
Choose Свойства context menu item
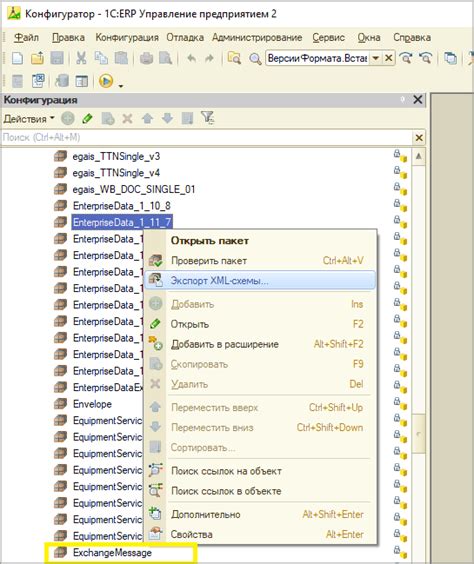[260, 535]
